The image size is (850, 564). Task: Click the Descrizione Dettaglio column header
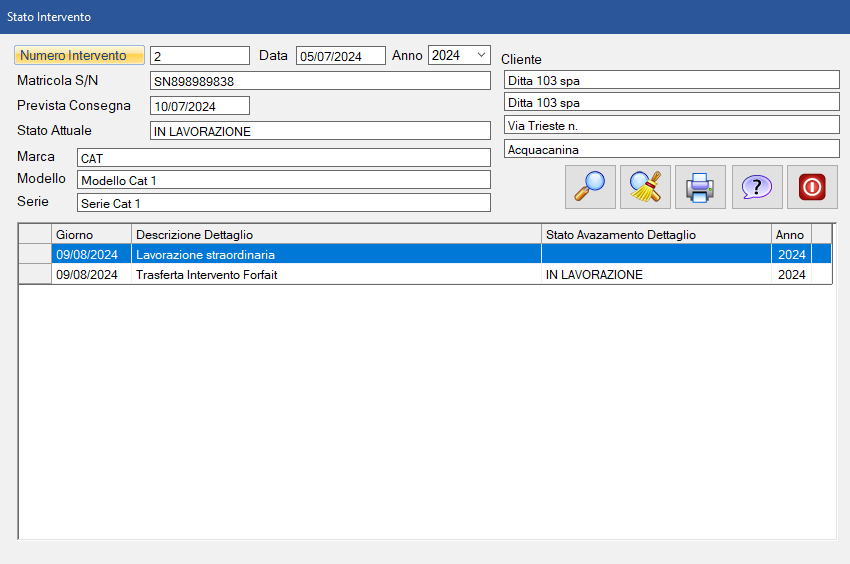tap(335, 234)
